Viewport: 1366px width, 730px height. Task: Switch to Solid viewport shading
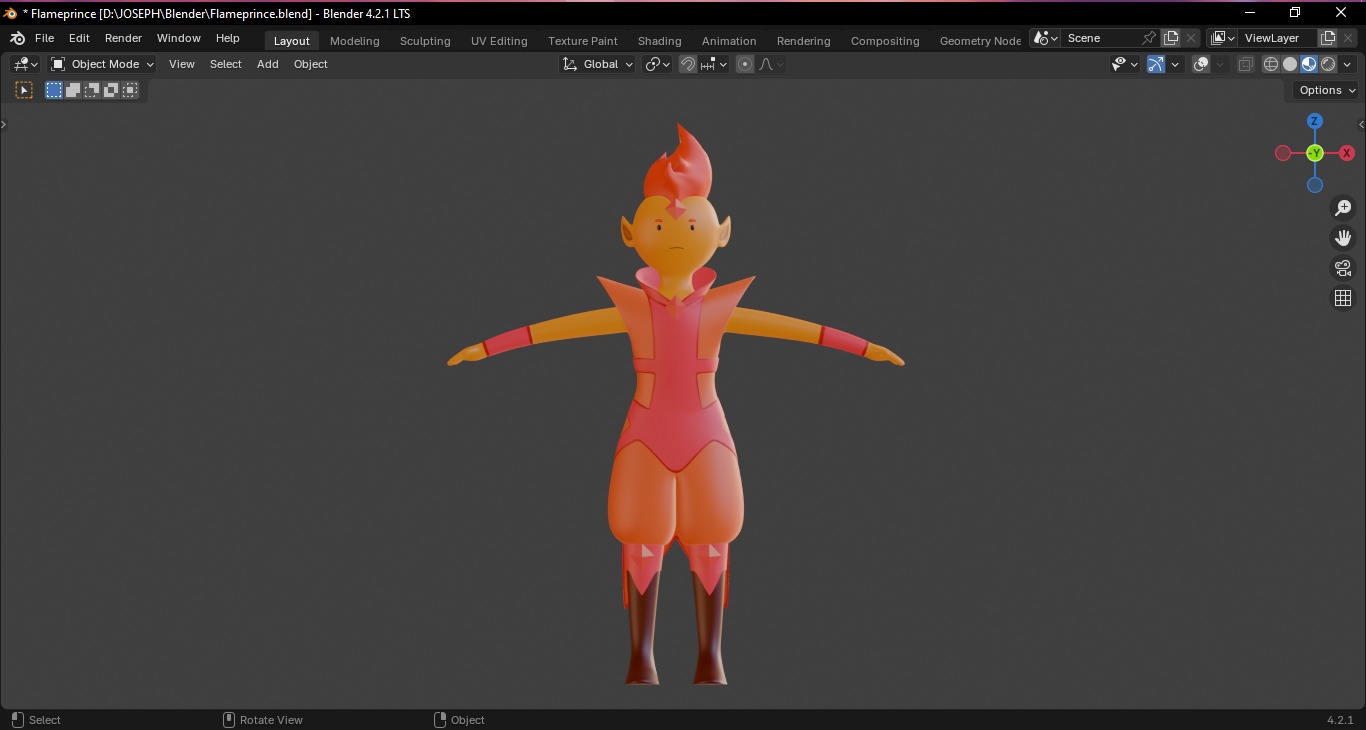coord(1290,64)
